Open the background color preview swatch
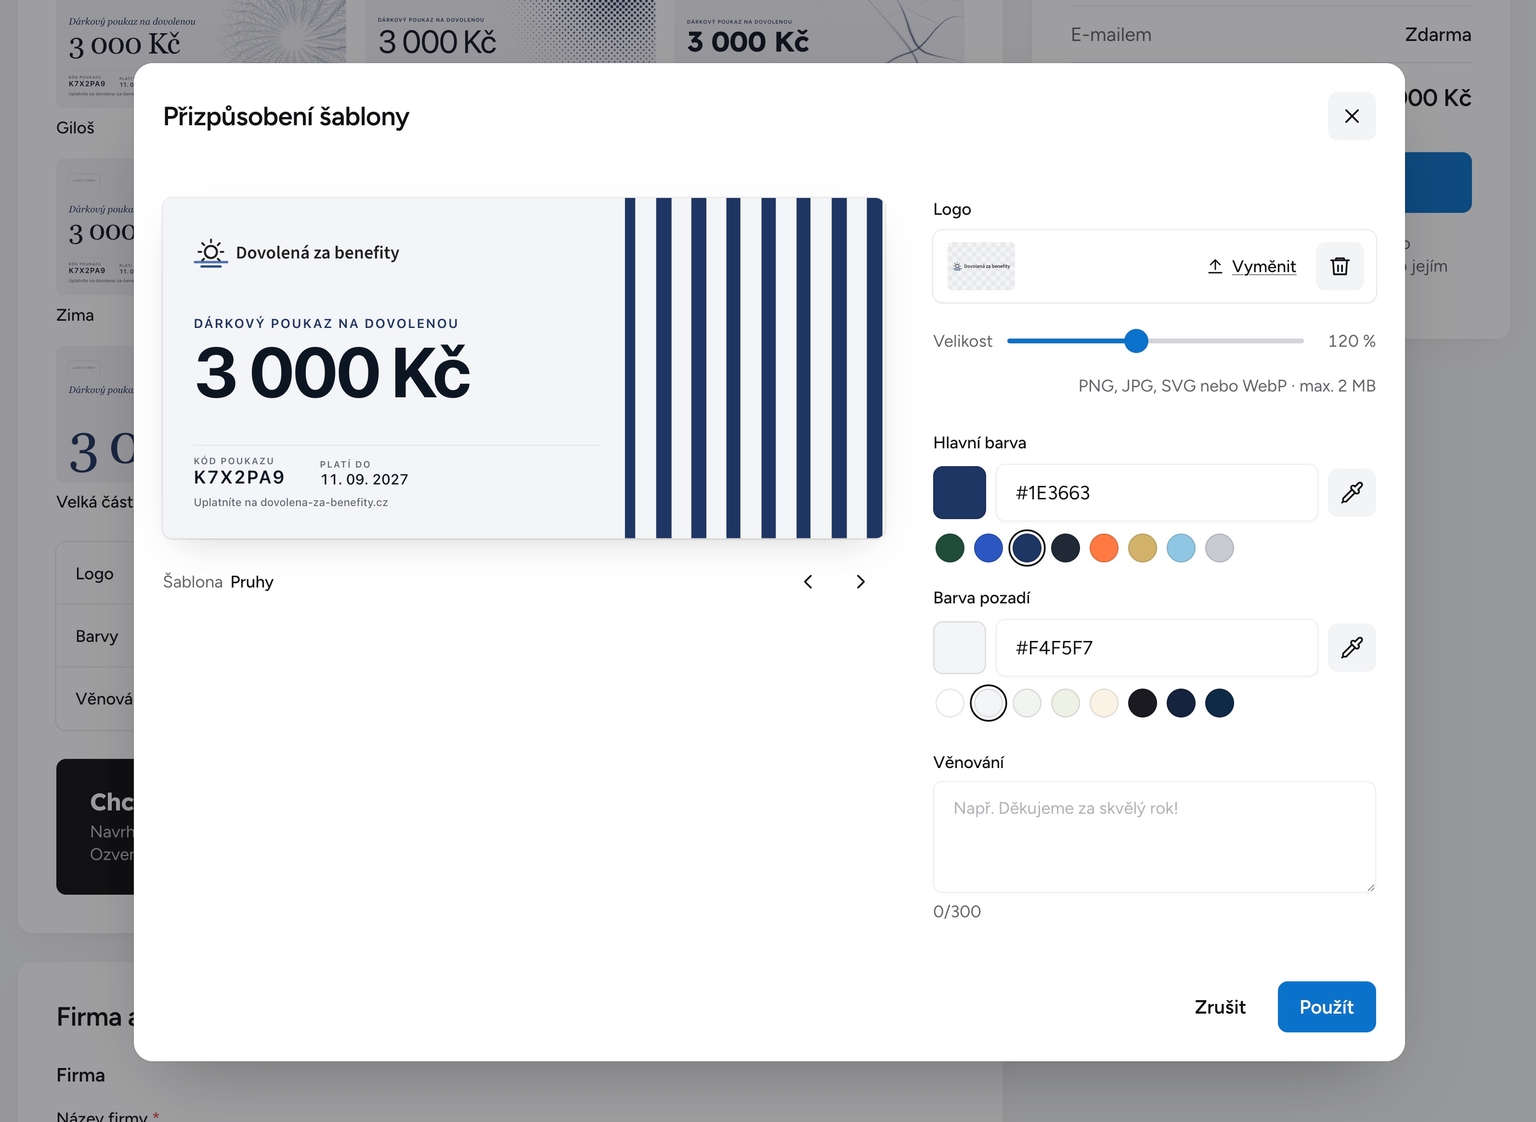The height and width of the screenshot is (1122, 1536). pos(959,647)
